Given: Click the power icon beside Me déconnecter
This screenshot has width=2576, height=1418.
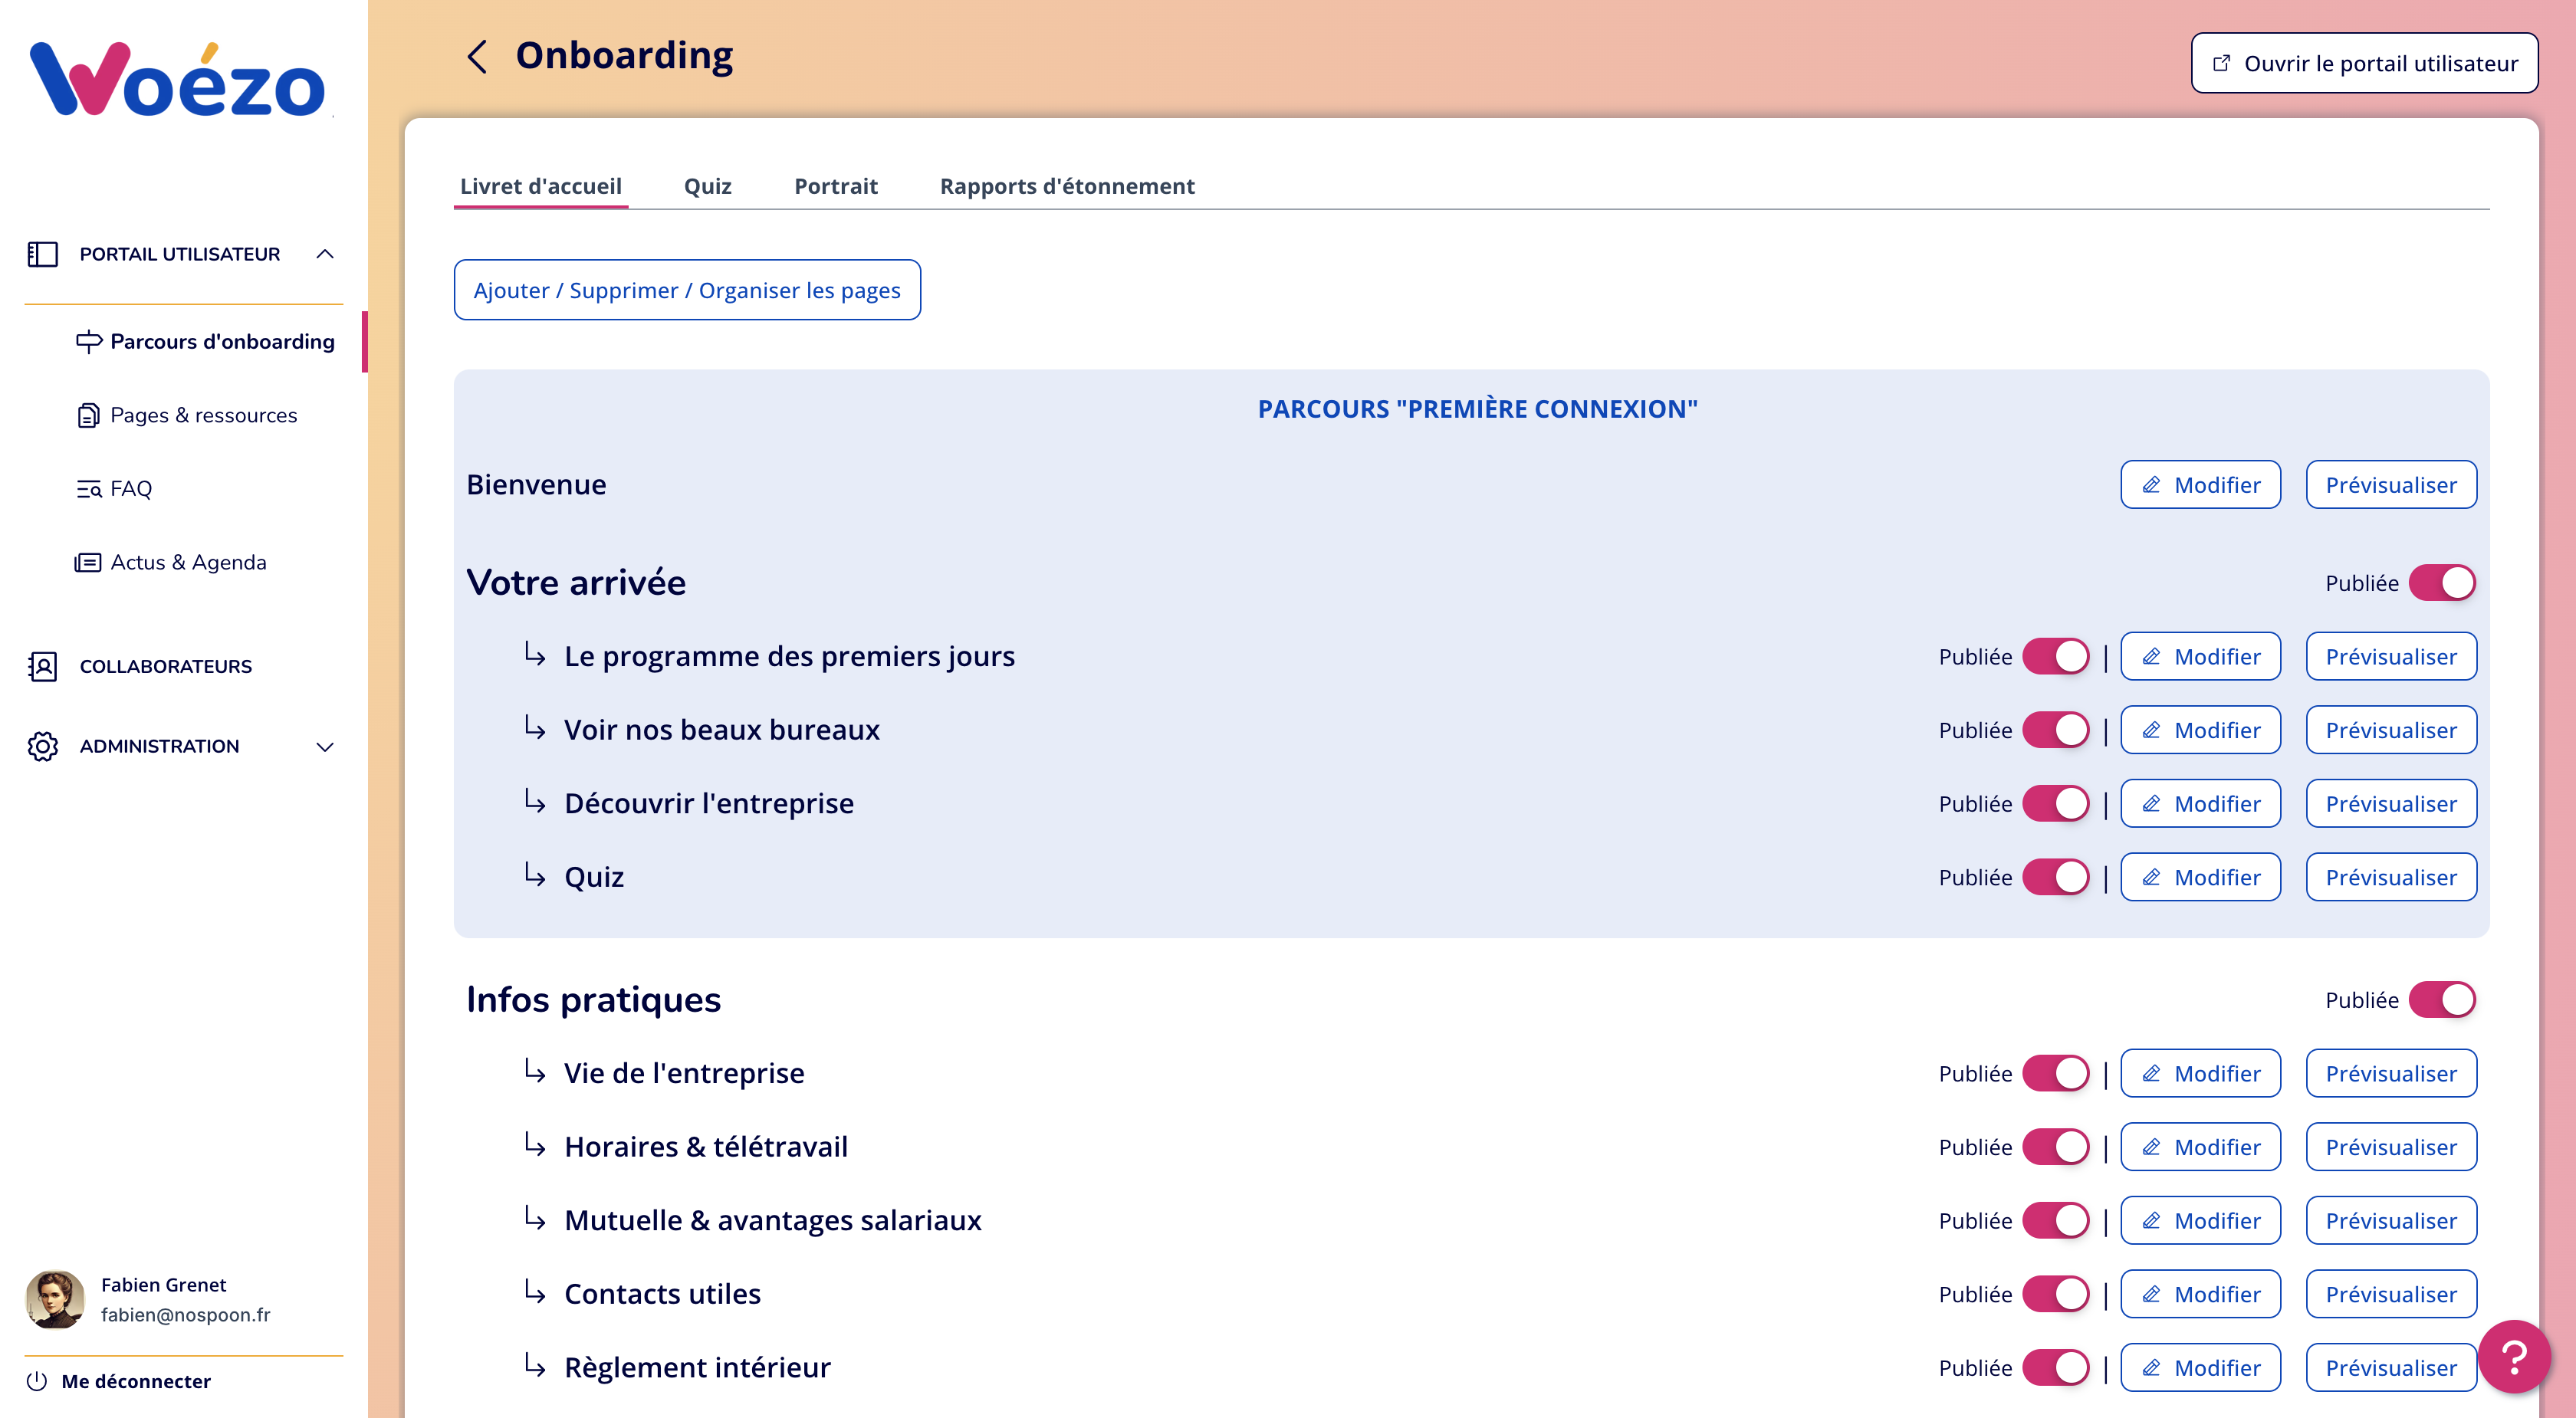Looking at the screenshot, I should [37, 1381].
